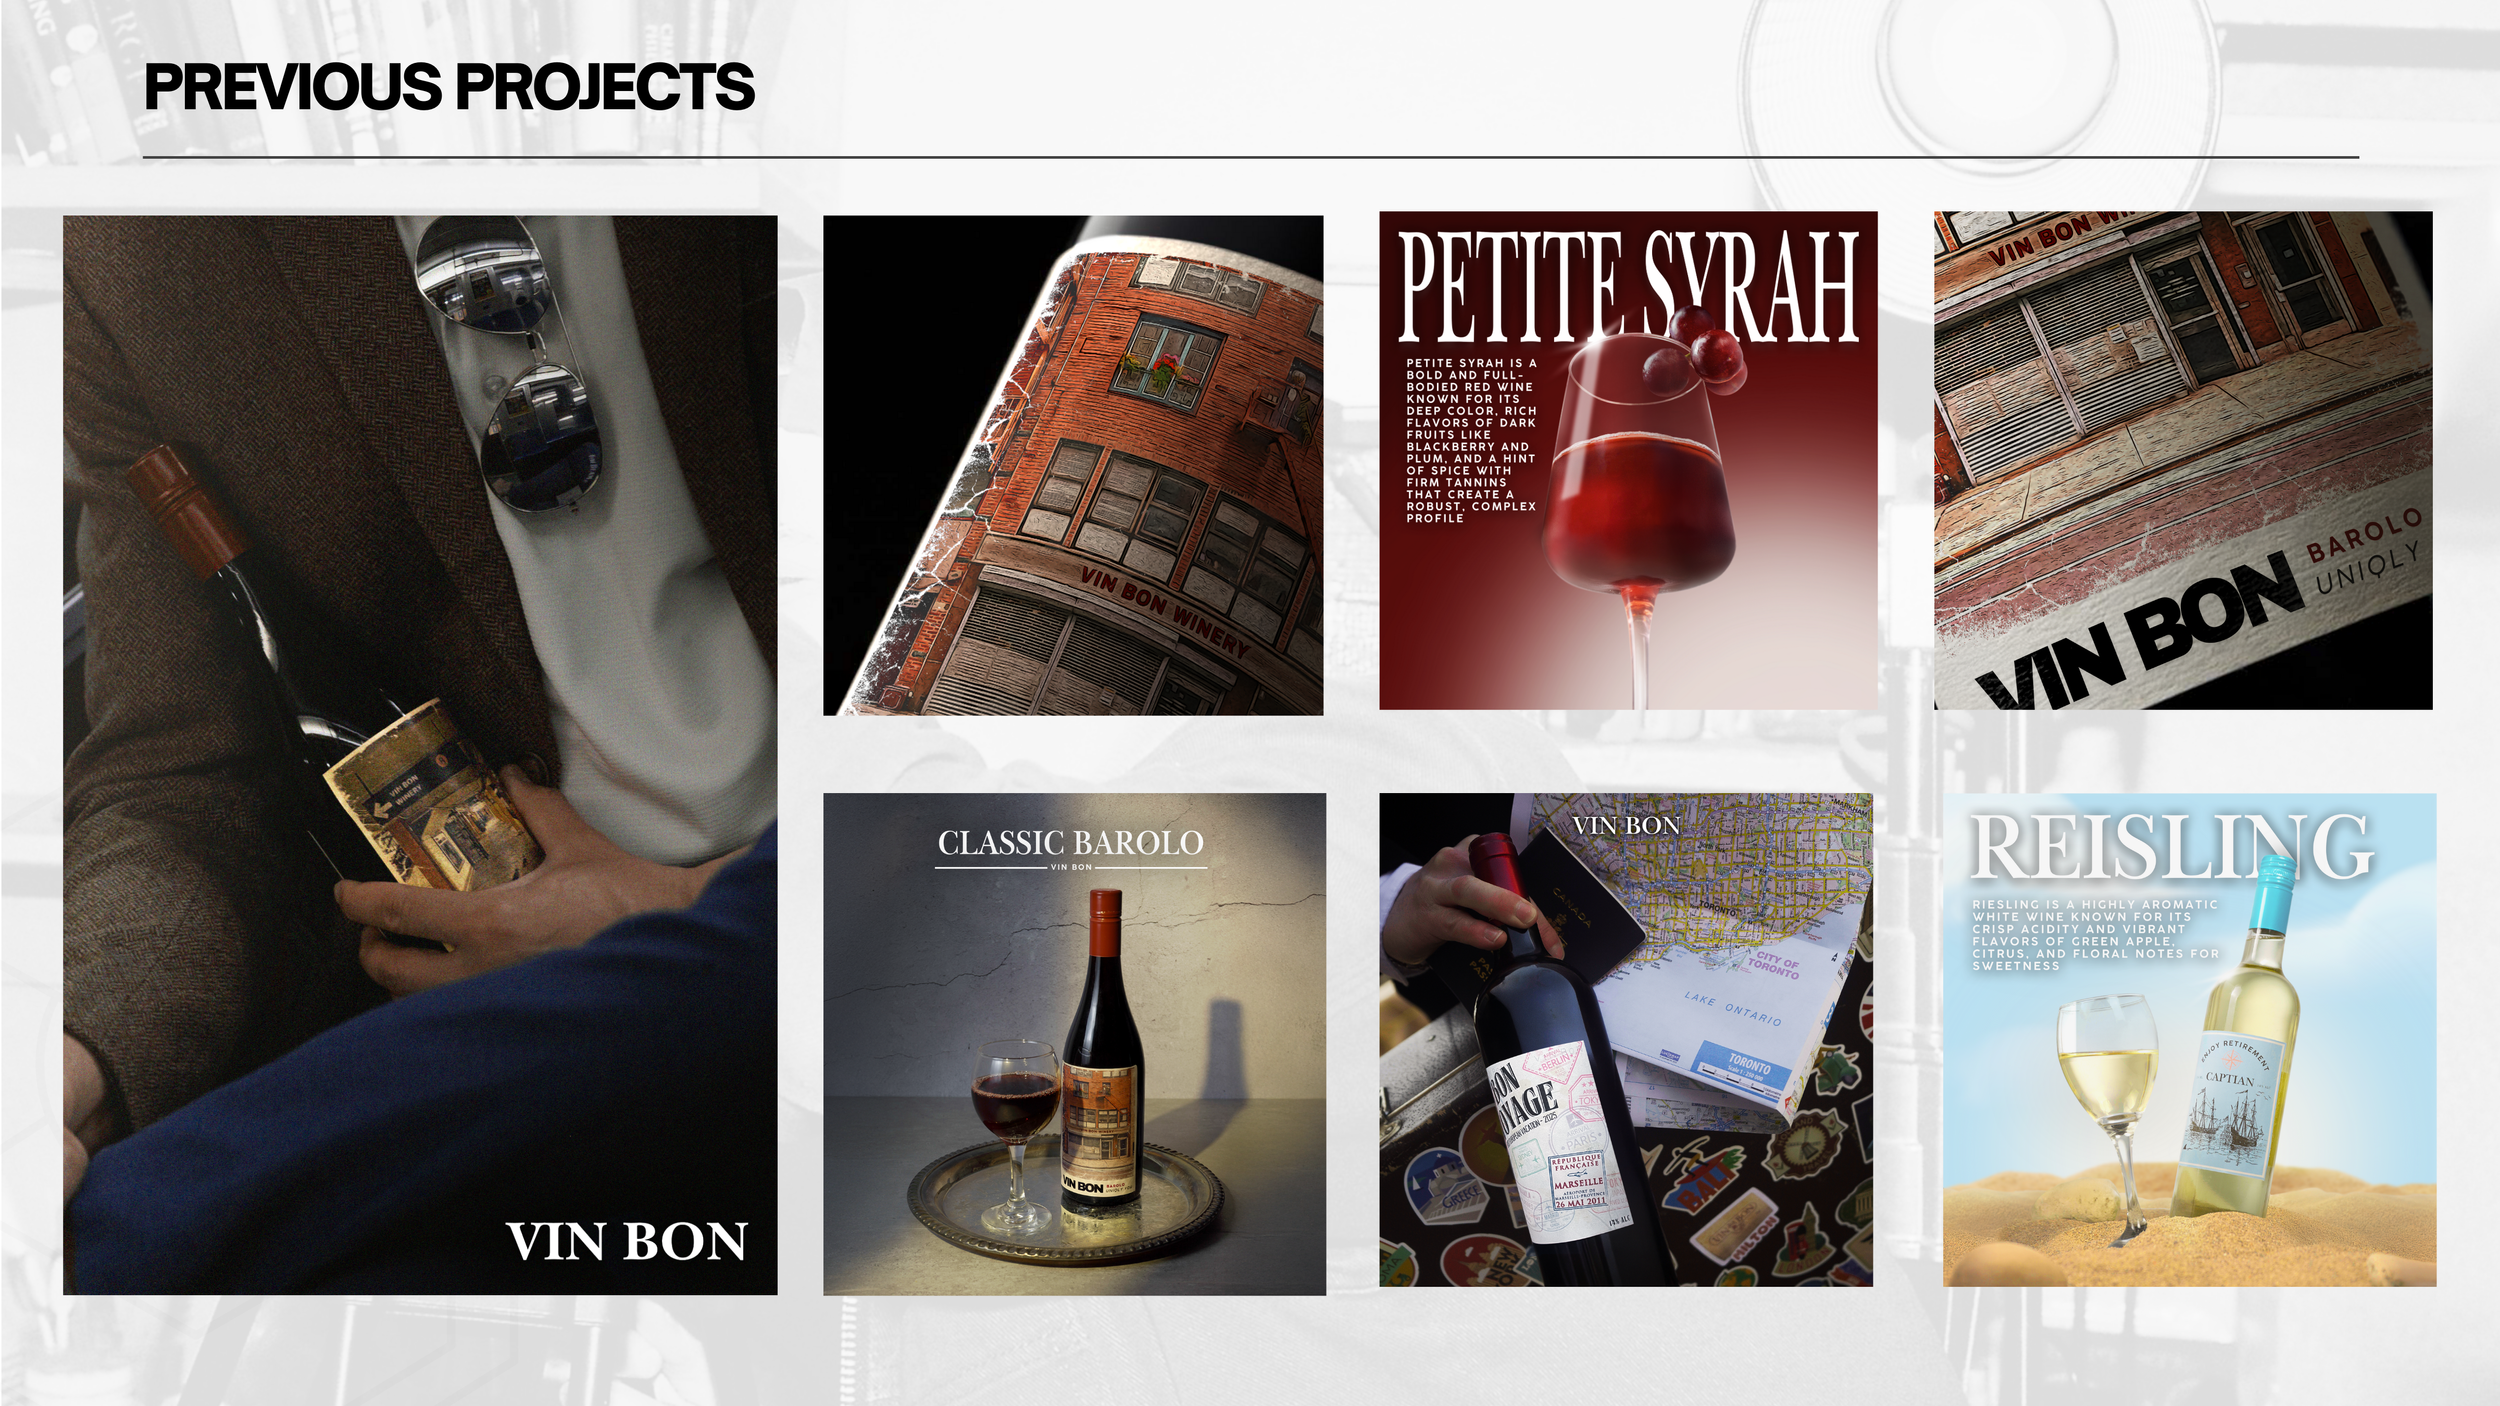Image resolution: width=2500 pixels, height=1406 pixels.
Task: Select the Bon Voyage Toronto map image
Action: (x=1626, y=1040)
